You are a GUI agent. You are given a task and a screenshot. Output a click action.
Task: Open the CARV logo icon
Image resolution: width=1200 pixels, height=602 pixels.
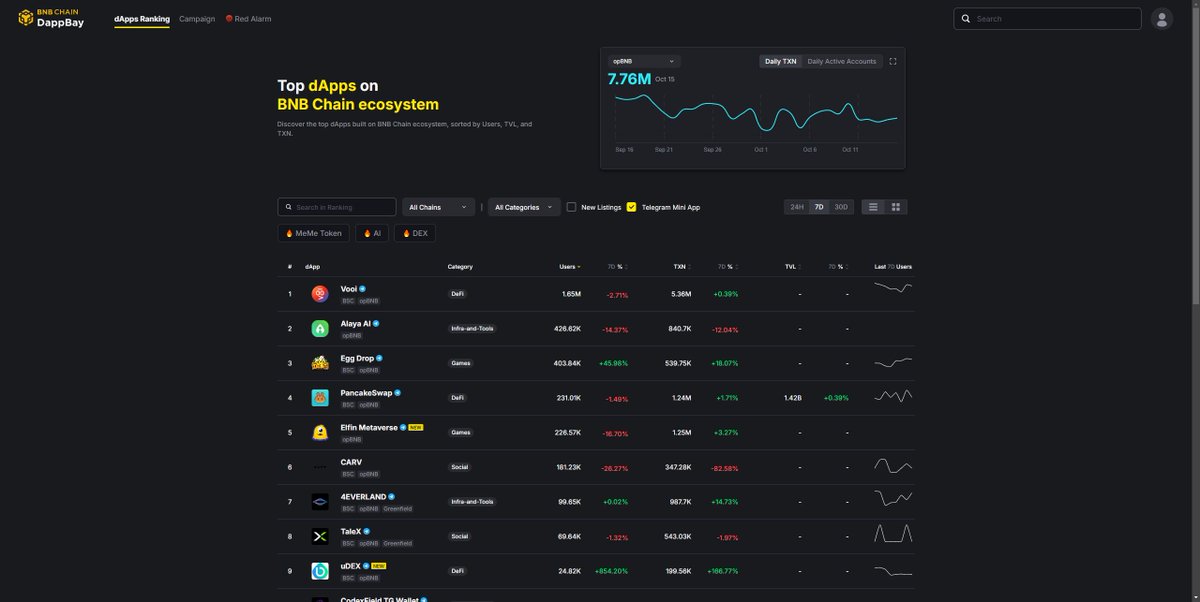[x=319, y=467]
